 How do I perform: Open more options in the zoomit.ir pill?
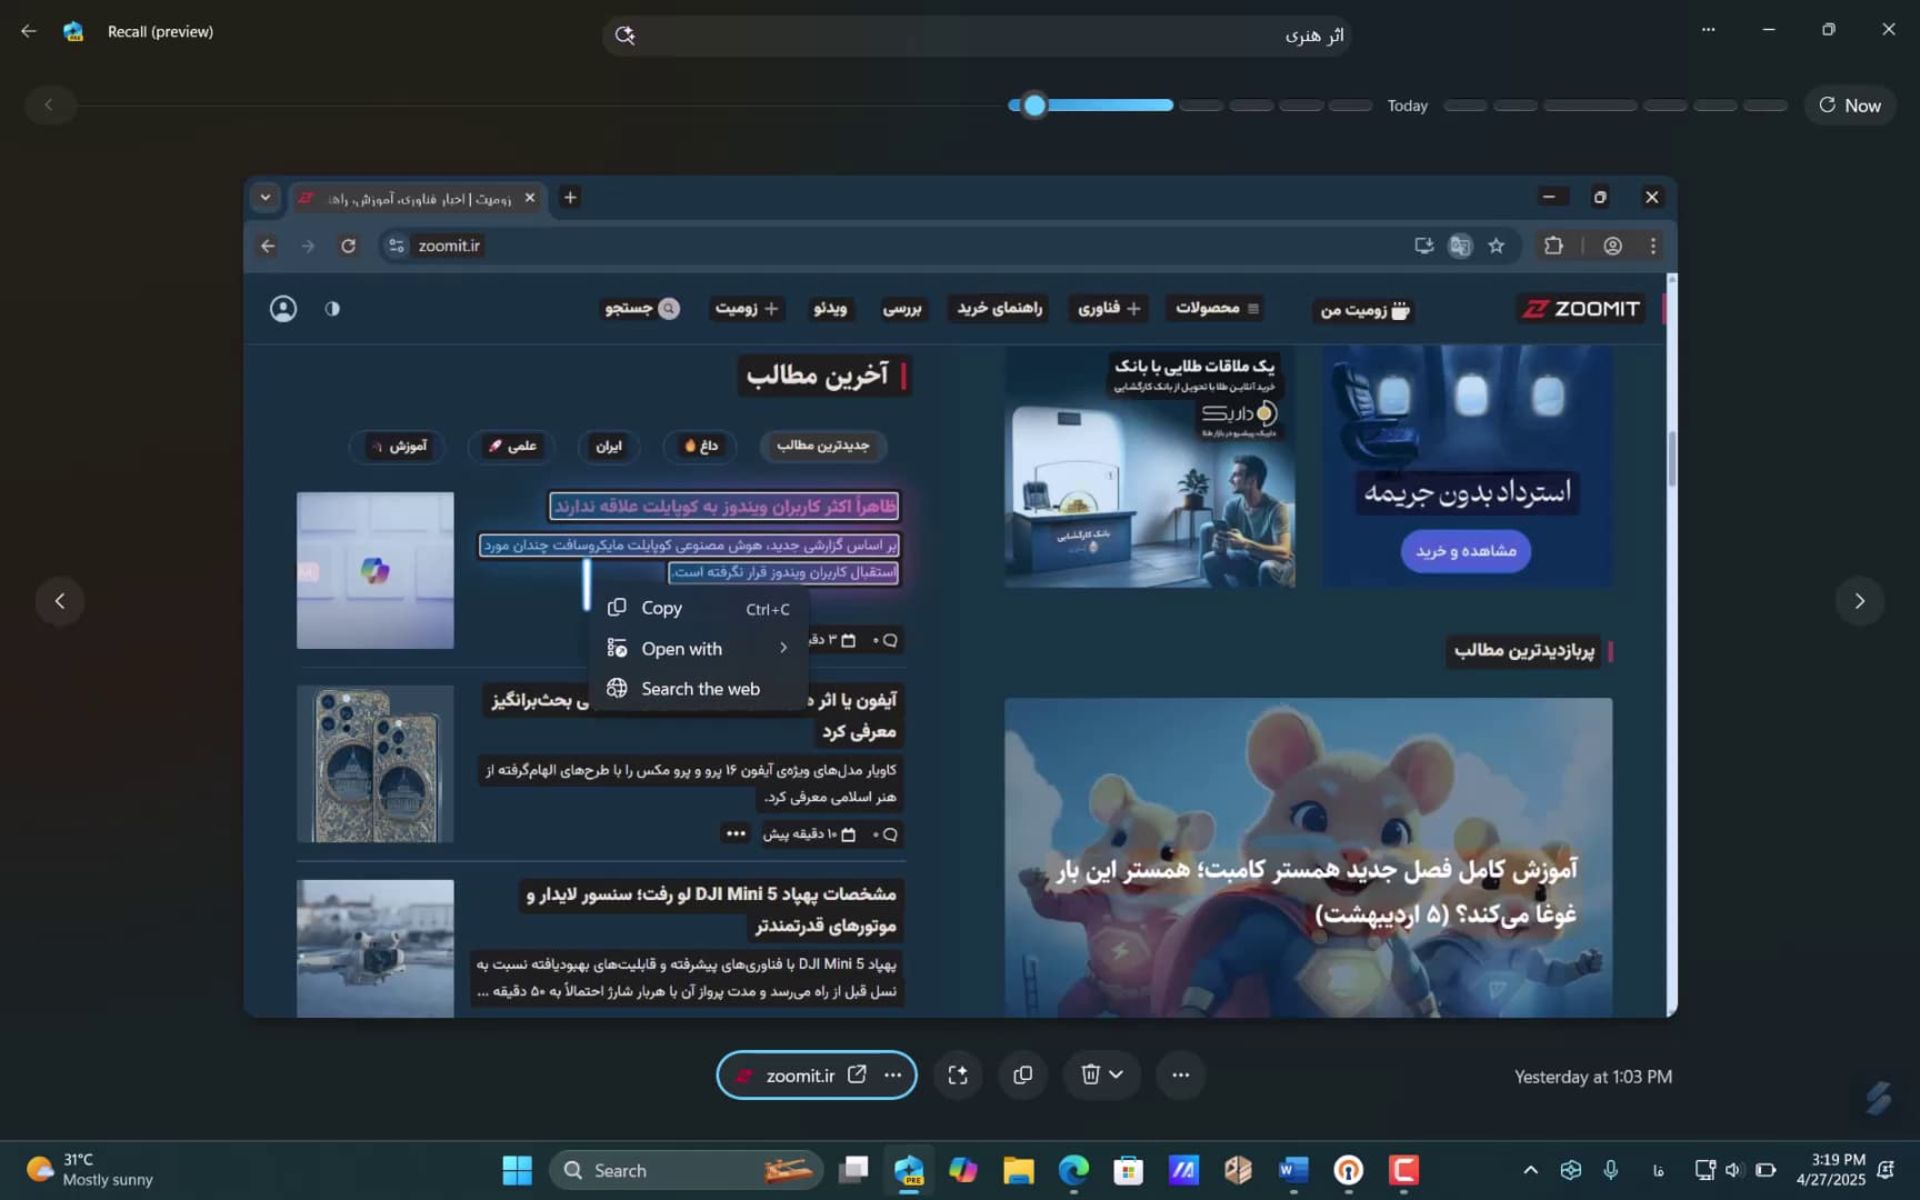[x=893, y=1075]
